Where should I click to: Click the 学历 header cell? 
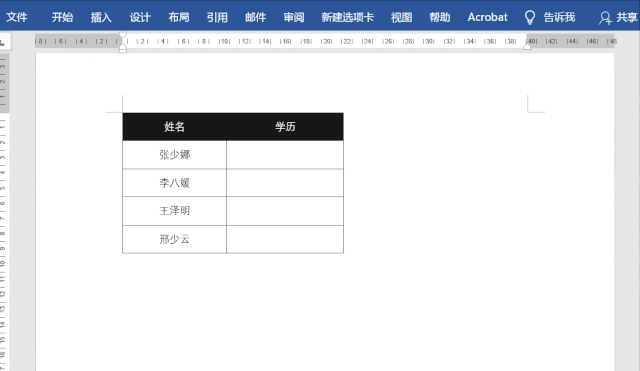coord(285,127)
